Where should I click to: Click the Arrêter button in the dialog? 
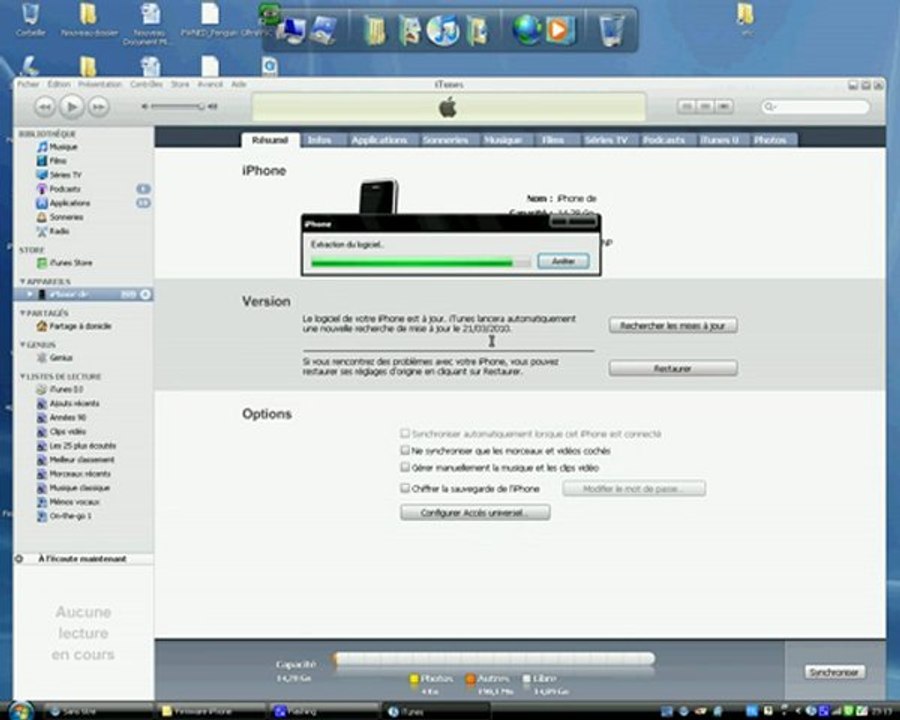(563, 261)
